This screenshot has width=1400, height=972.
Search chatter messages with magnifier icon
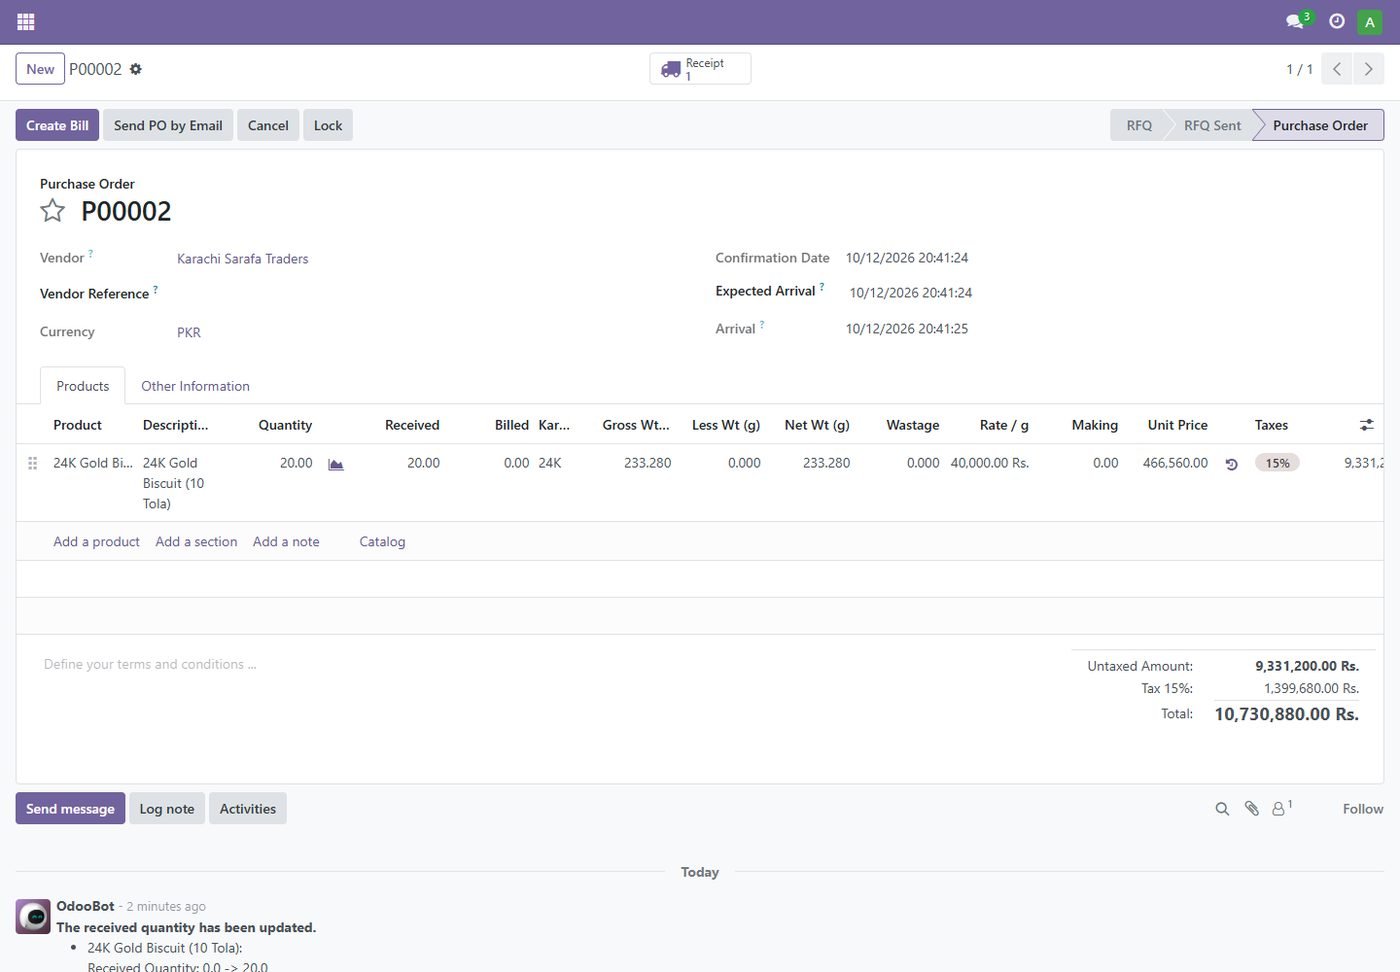1222,809
